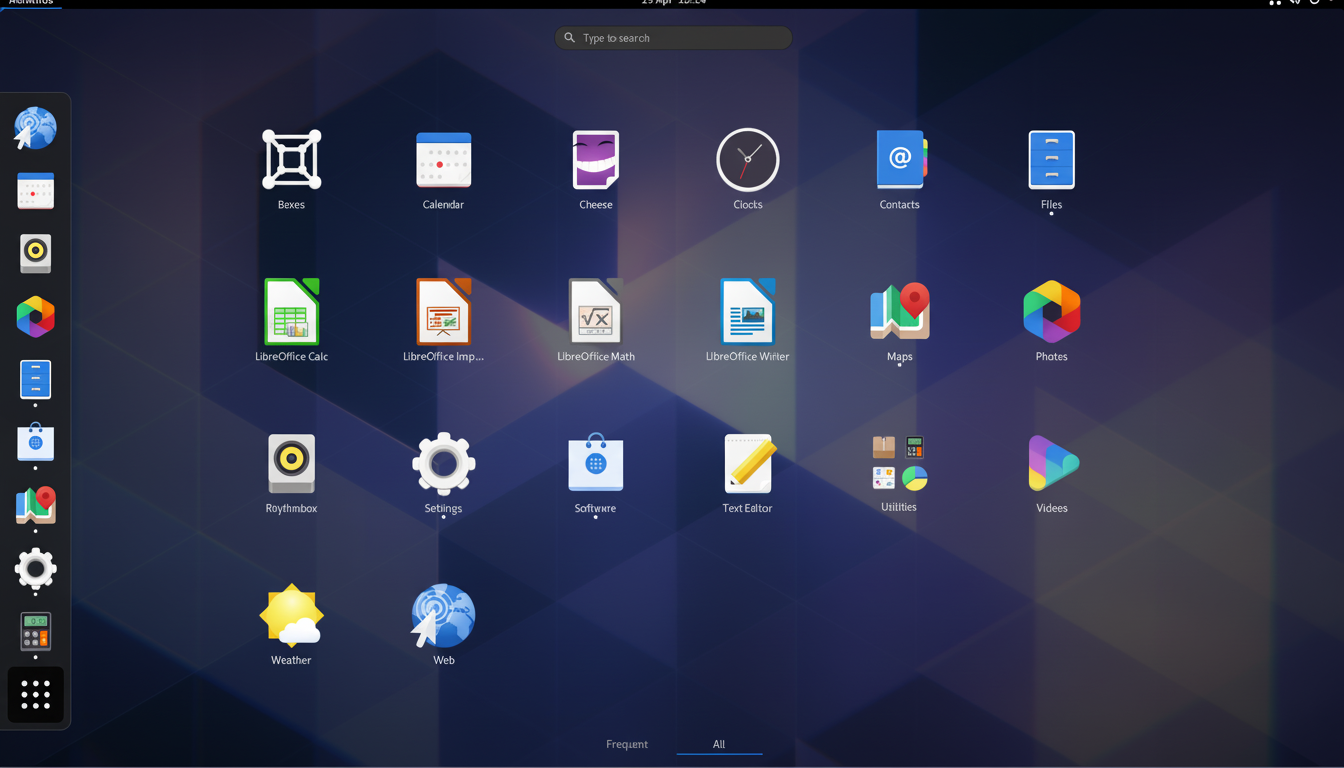This screenshot has height=768, width=1344.
Task: Open LibreOffice Impress
Action: (x=443, y=310)
